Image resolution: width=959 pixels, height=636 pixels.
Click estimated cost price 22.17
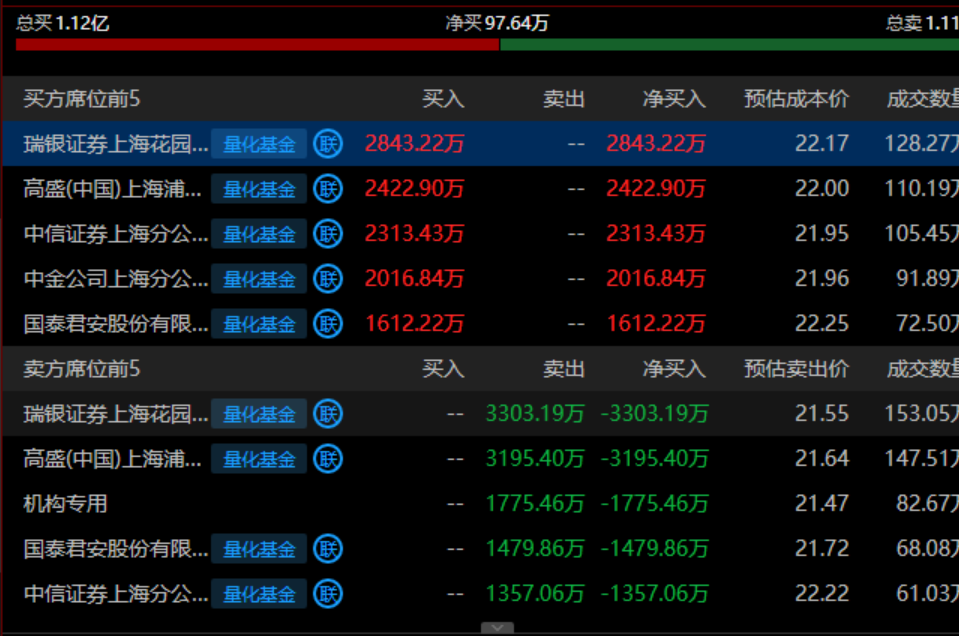point(821,144)
